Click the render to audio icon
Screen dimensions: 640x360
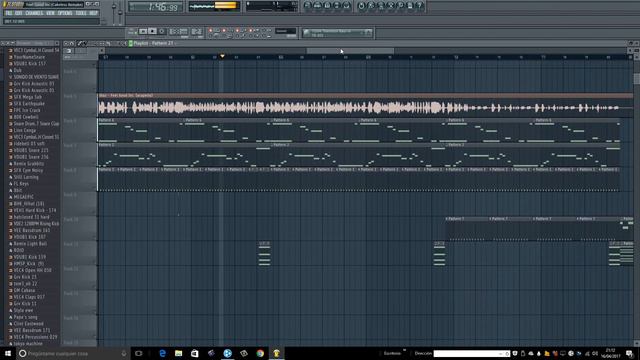pos(381,5)
